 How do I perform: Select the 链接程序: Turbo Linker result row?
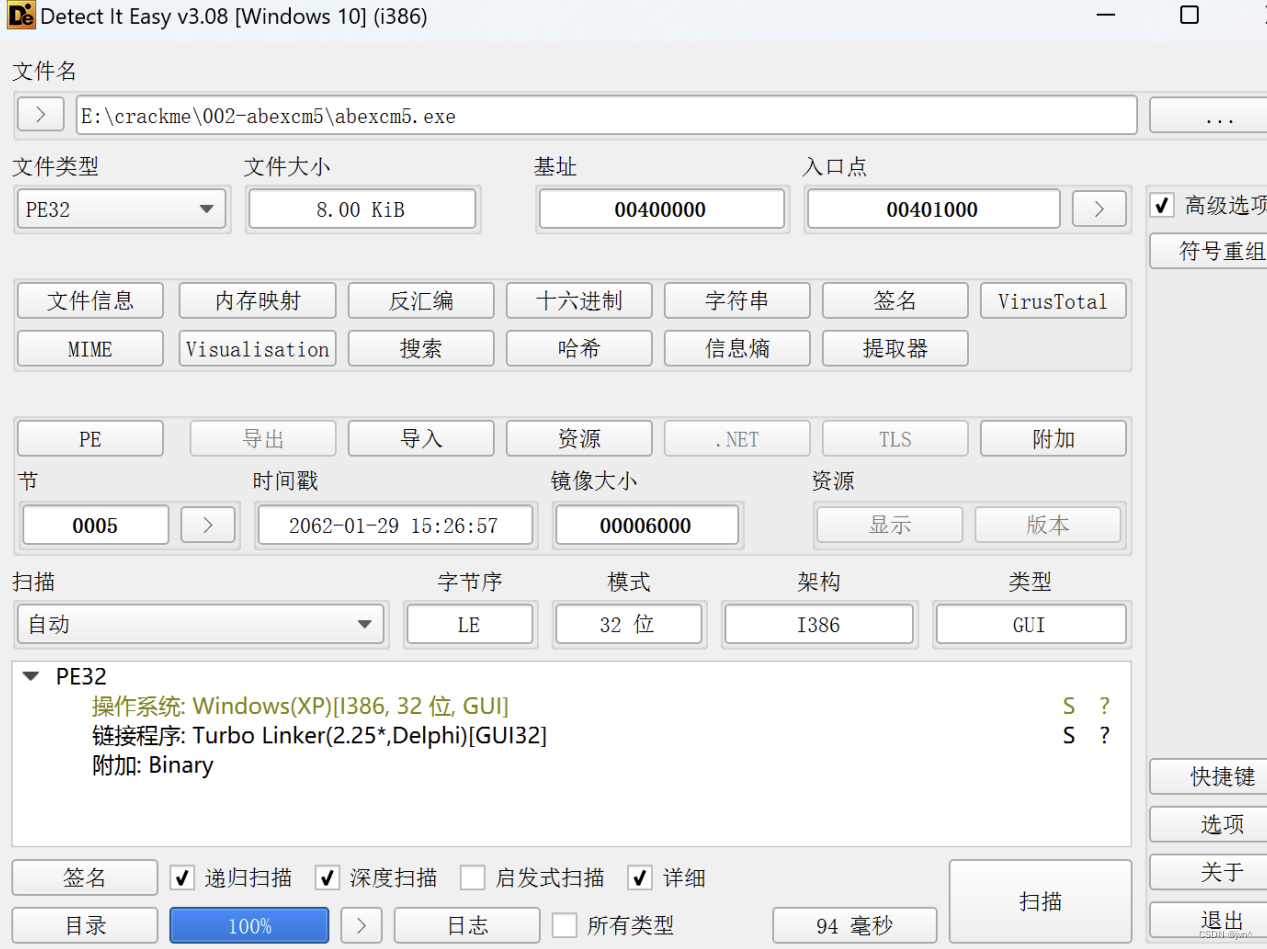(x=571, y=736)
